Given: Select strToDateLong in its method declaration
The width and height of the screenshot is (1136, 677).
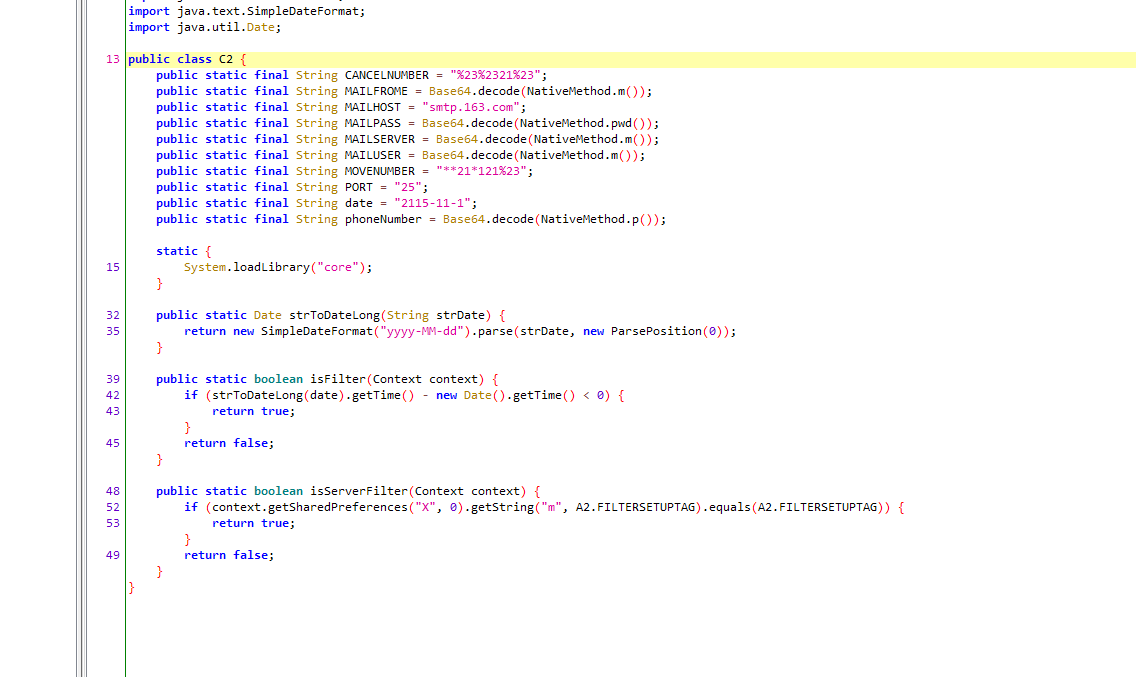Looking at the screenshot, I should (337, 315).
